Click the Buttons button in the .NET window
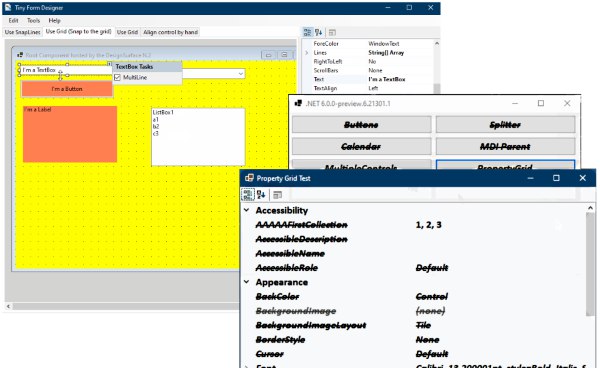 click(362, 125)
